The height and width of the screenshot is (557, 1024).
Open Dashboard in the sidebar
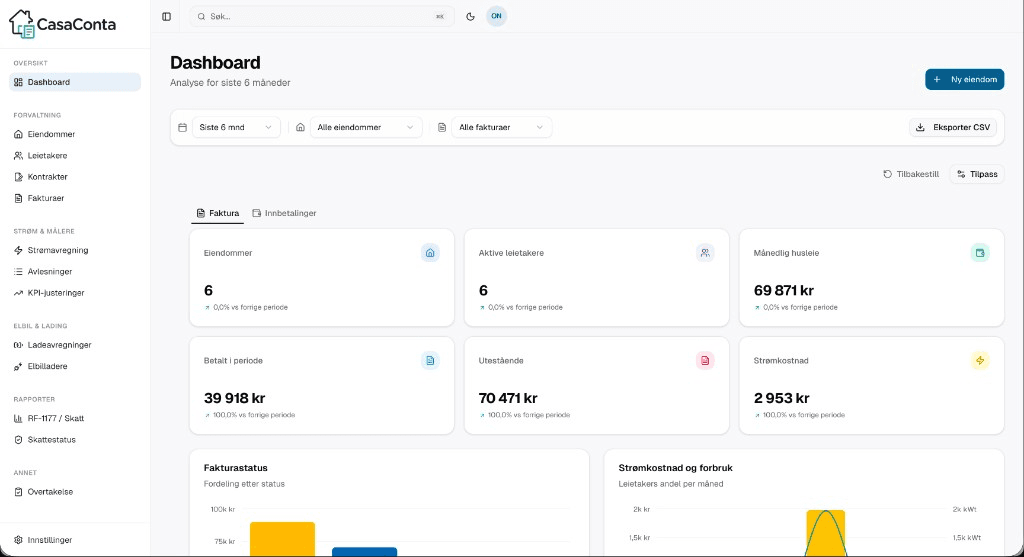coord(75,82)
